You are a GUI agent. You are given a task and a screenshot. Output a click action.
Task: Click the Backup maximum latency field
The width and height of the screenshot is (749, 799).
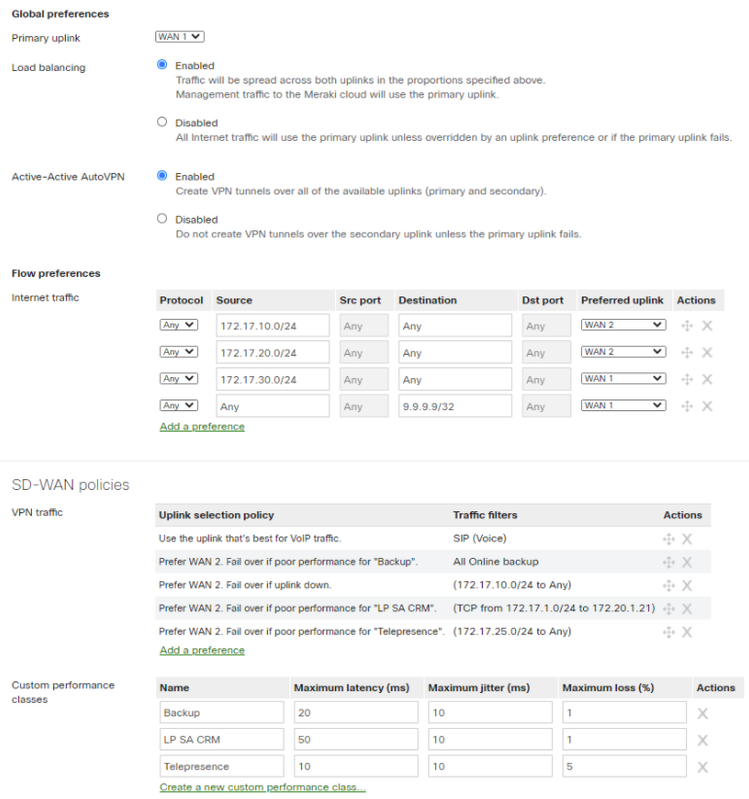click(x=355, y=713)
